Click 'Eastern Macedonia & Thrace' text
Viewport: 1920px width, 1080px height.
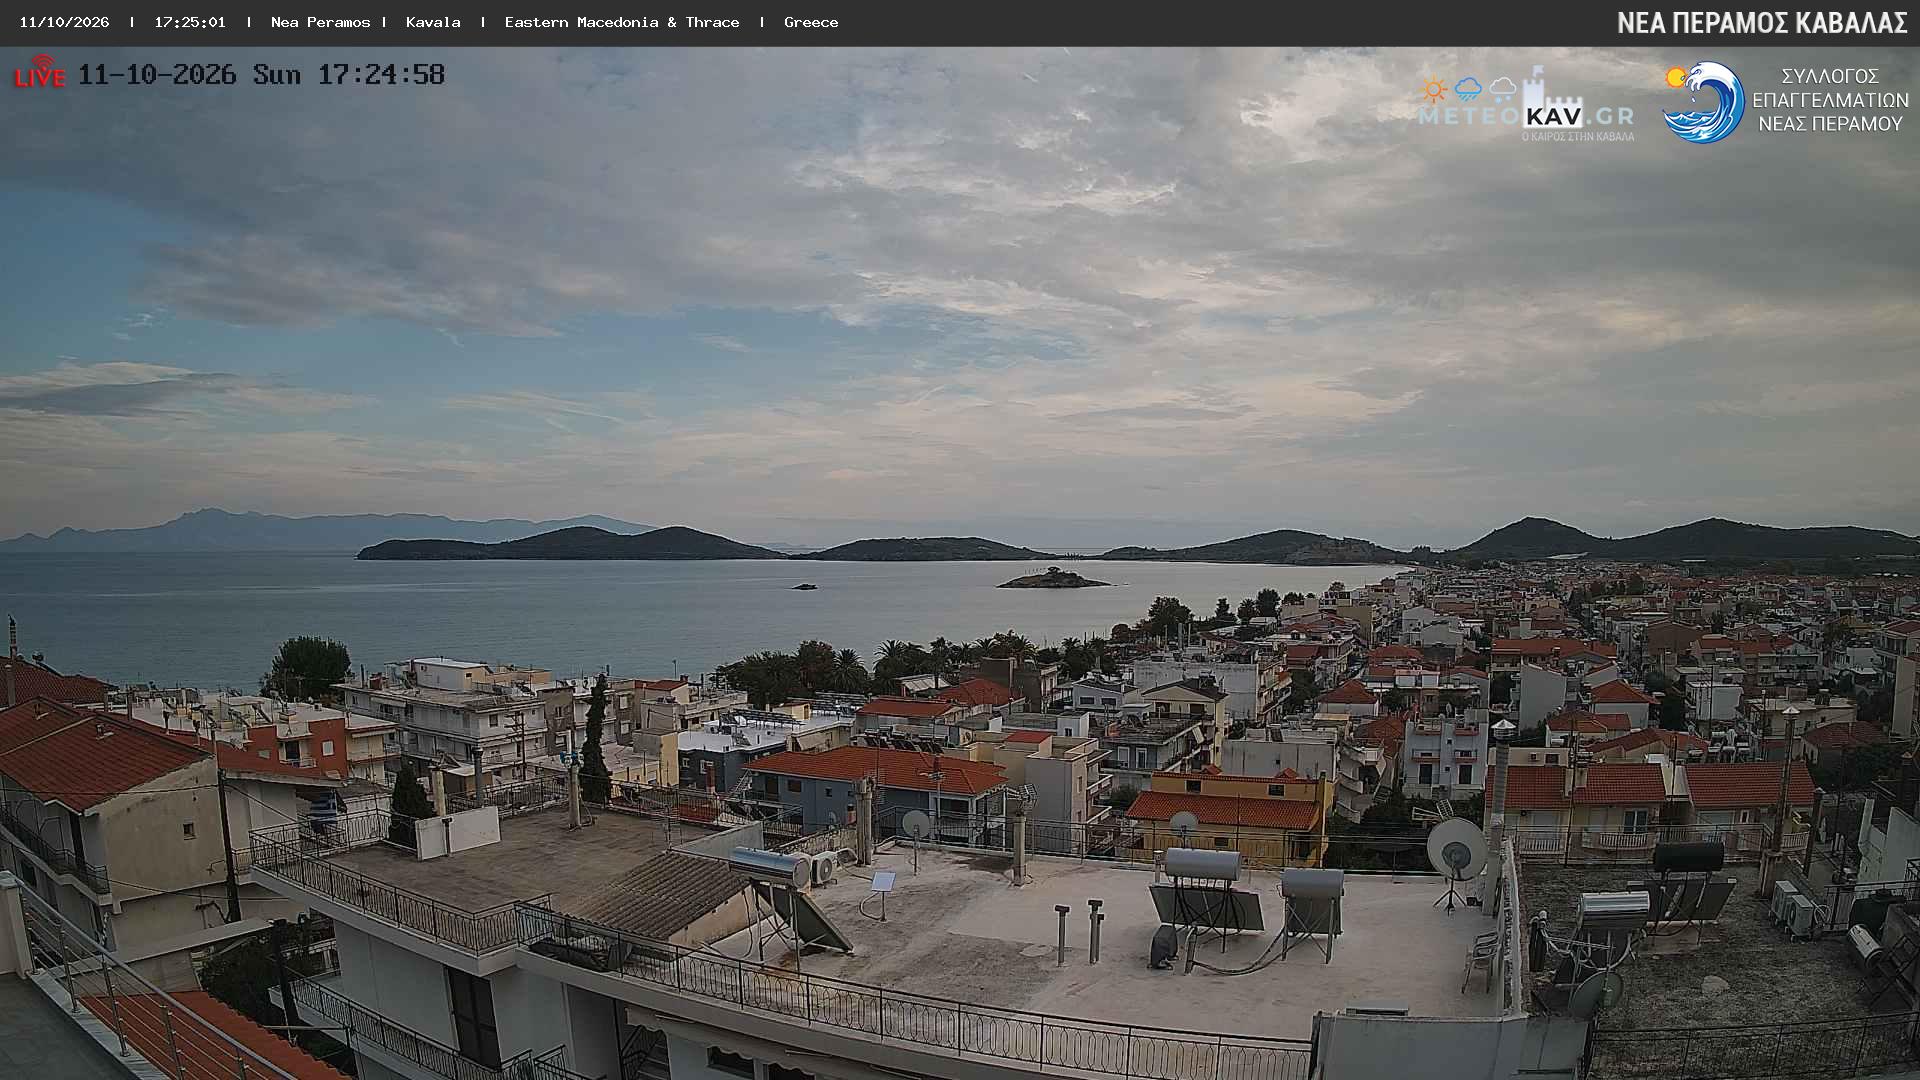tap(622, 22)
